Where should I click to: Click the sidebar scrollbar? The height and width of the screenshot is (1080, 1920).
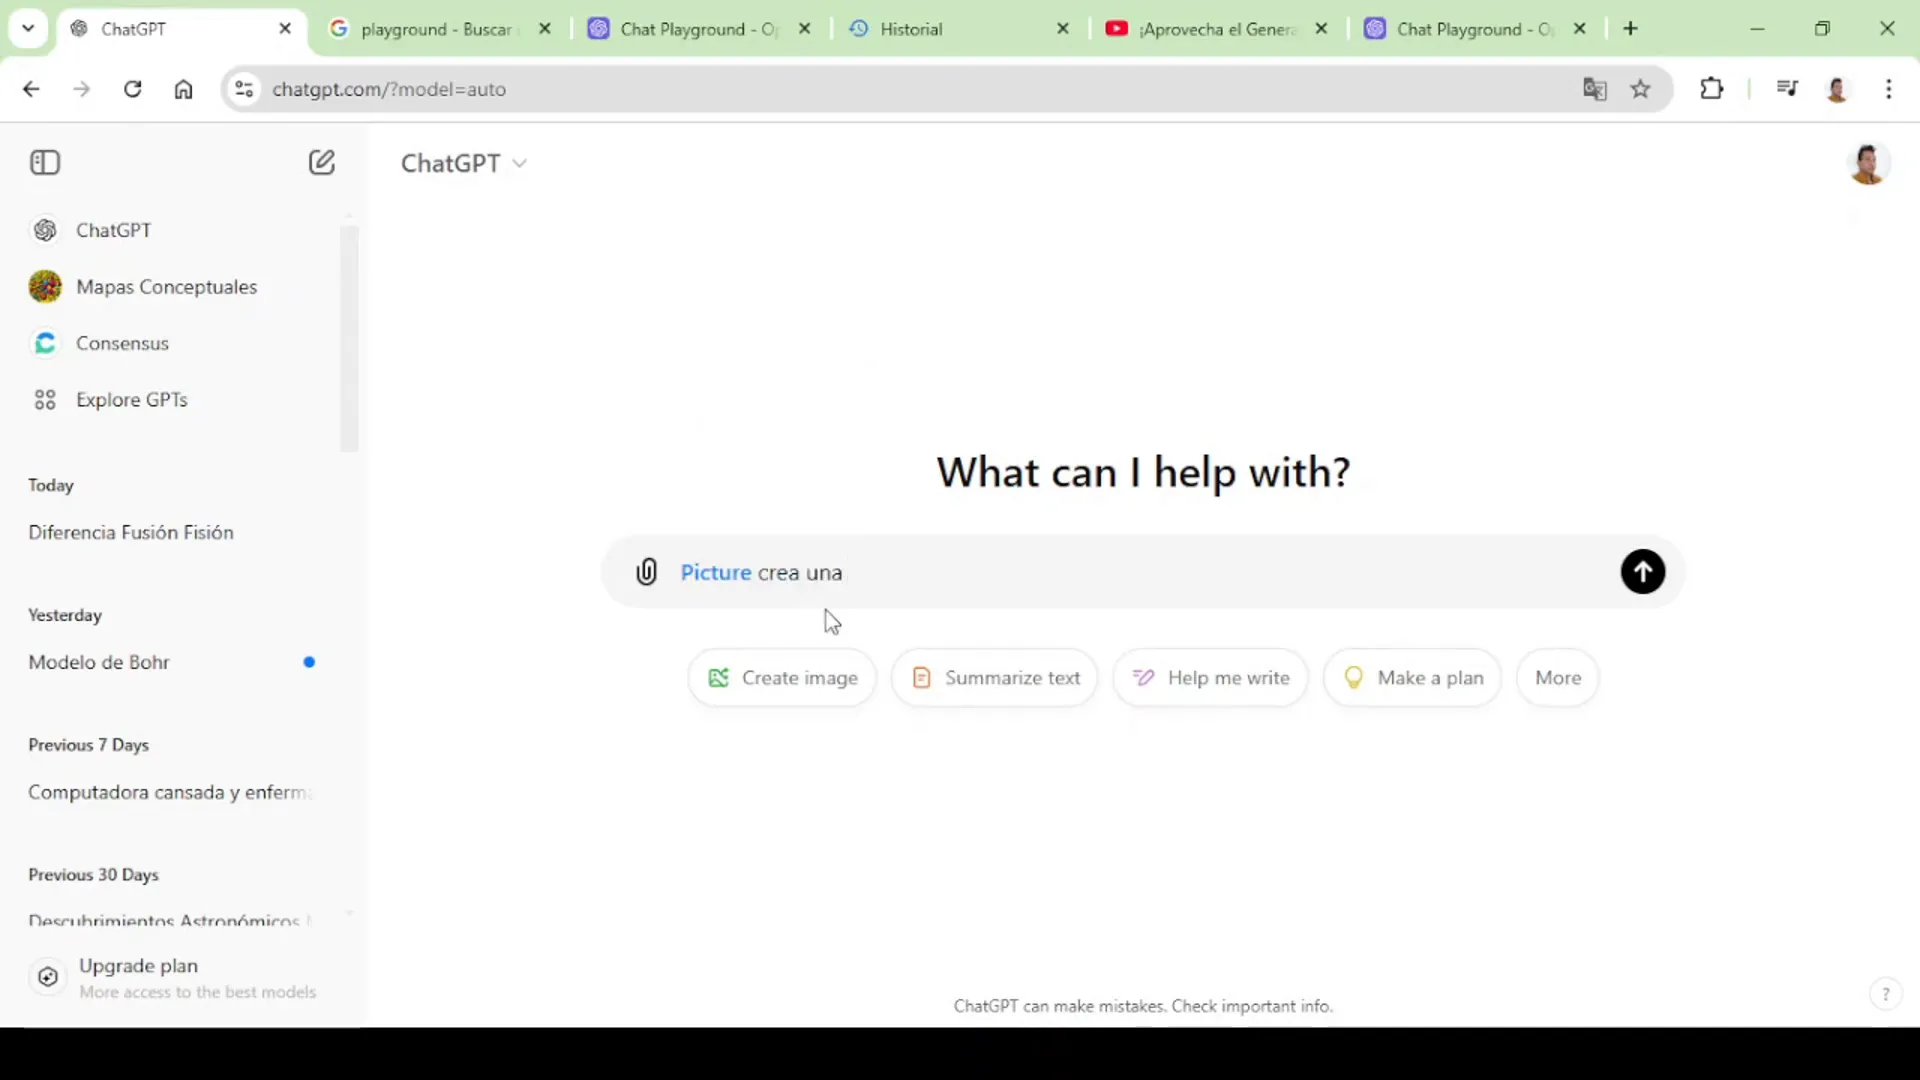349,338
